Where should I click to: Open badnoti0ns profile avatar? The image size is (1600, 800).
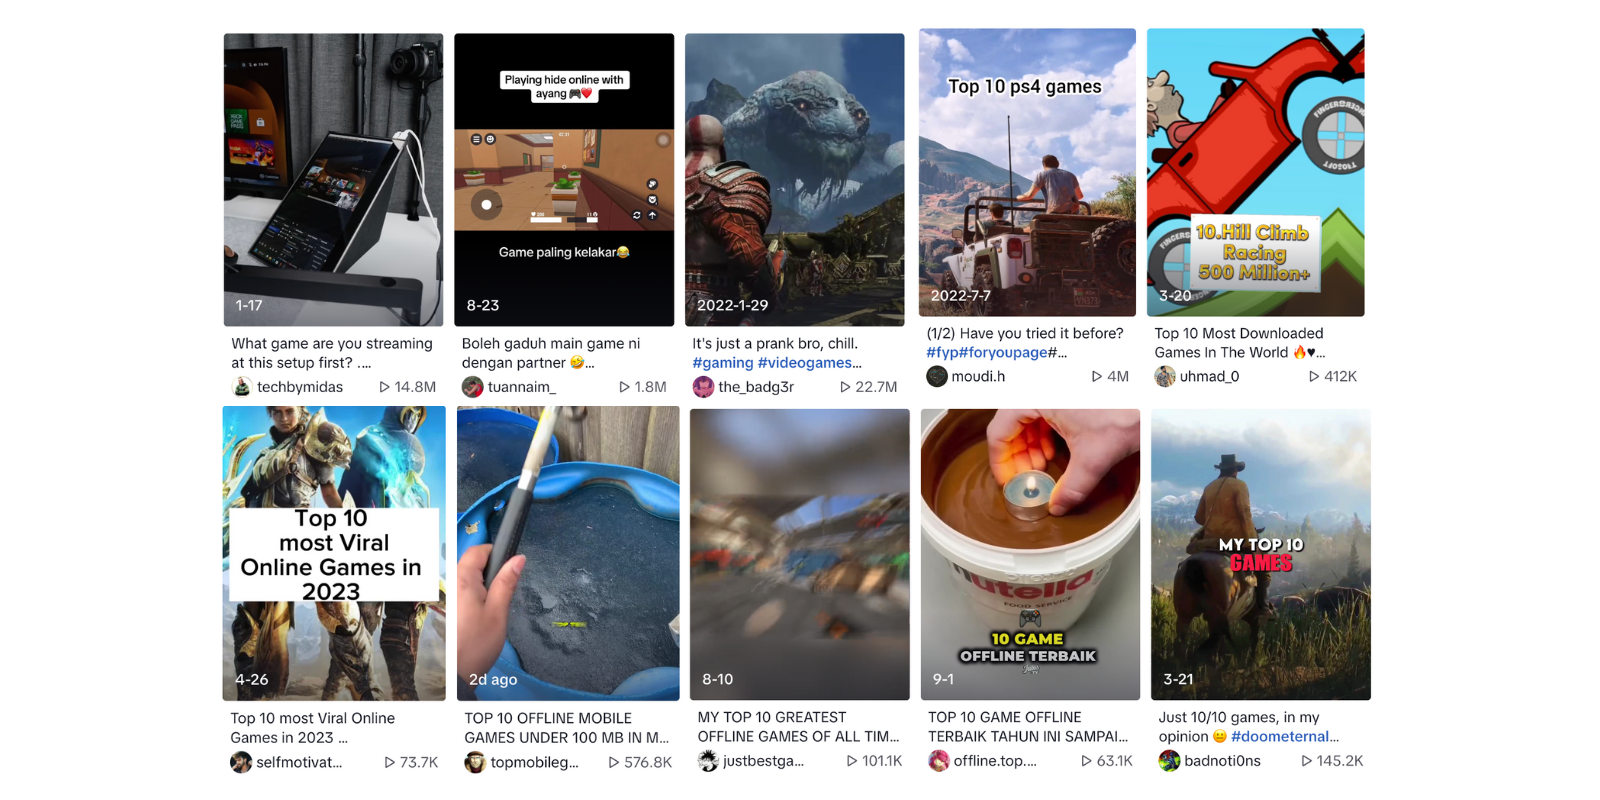pos(1169,761)
